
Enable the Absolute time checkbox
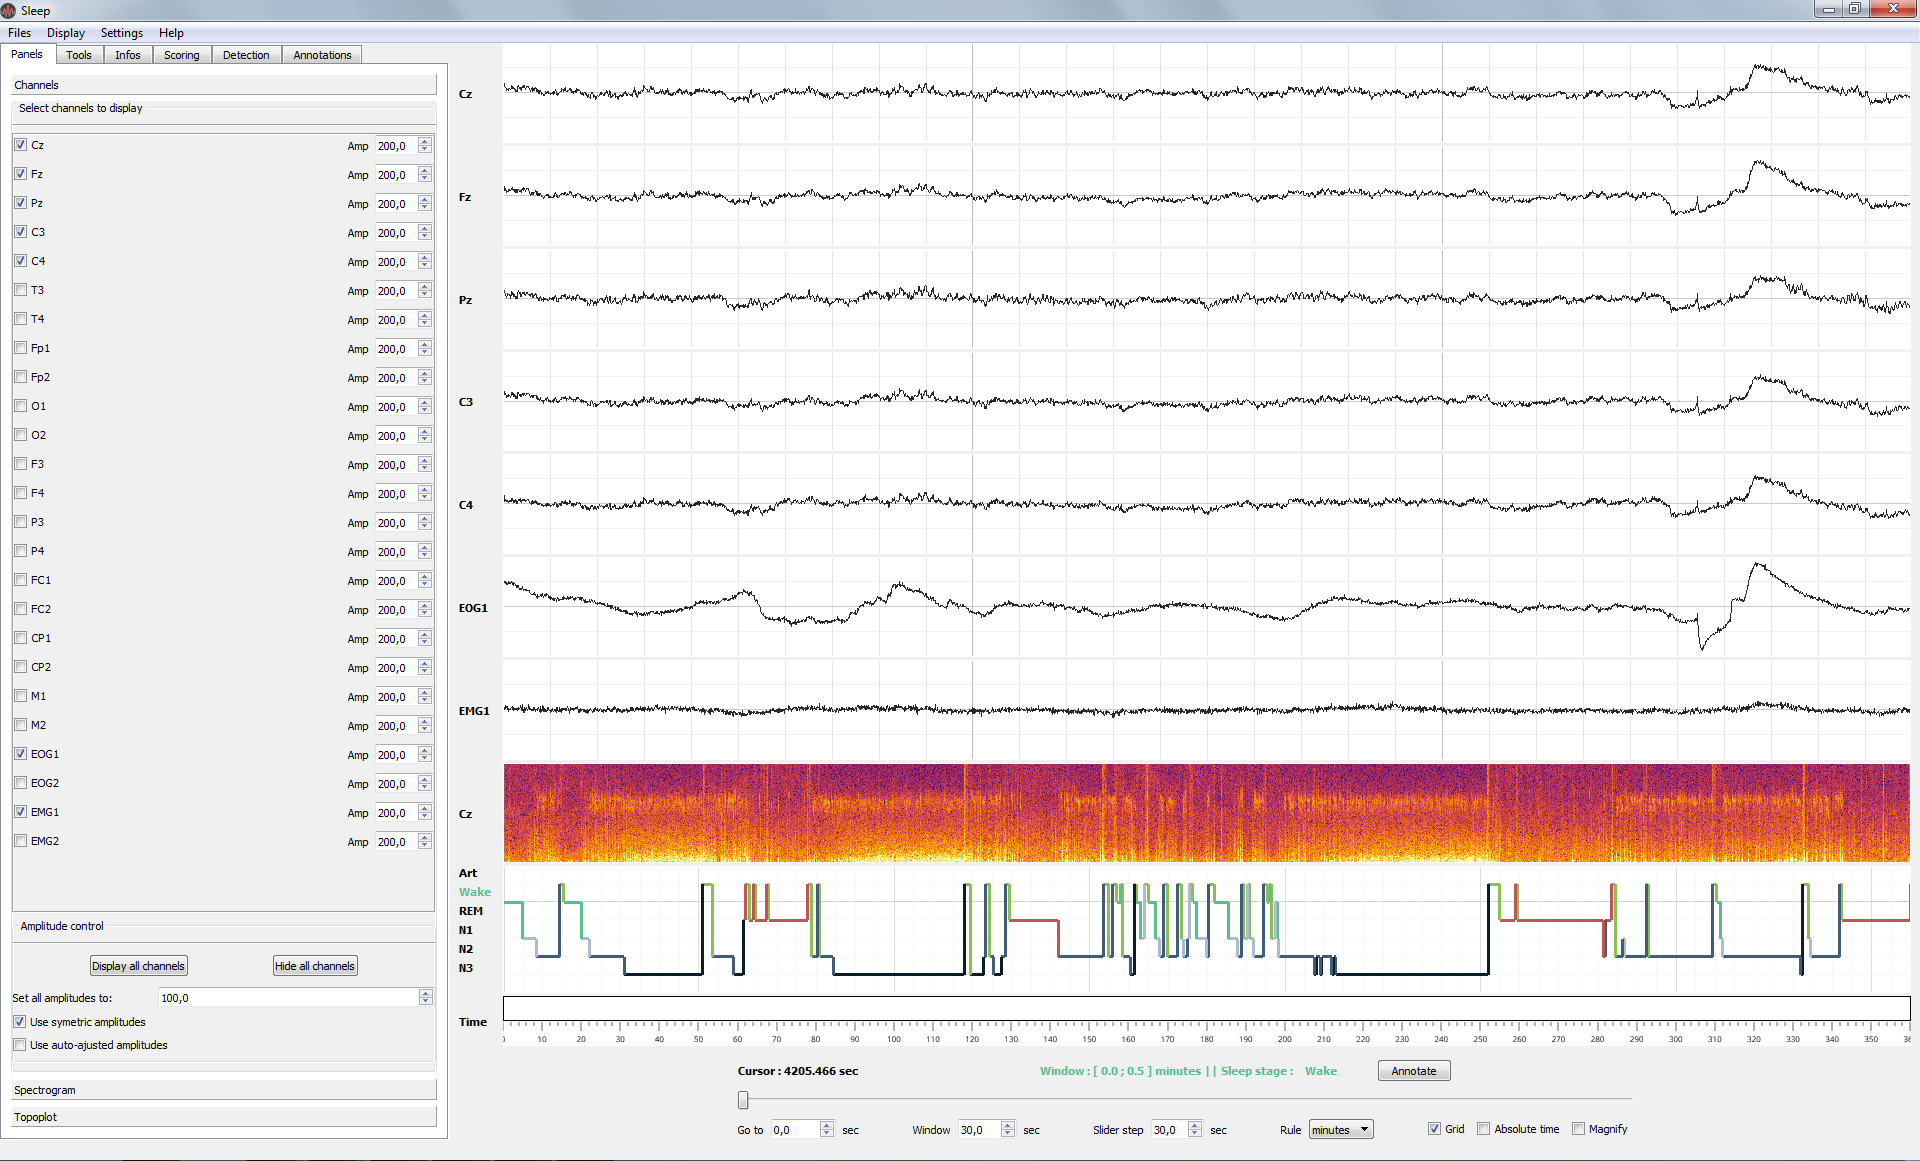click(1484, 1129)
